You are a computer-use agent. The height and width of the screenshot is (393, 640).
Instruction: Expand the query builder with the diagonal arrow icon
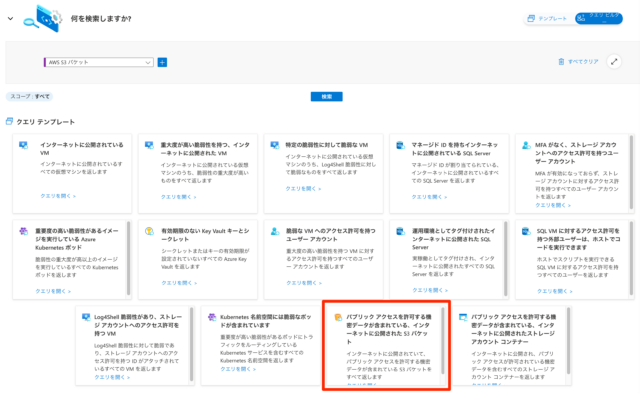(x=614, y=62)
